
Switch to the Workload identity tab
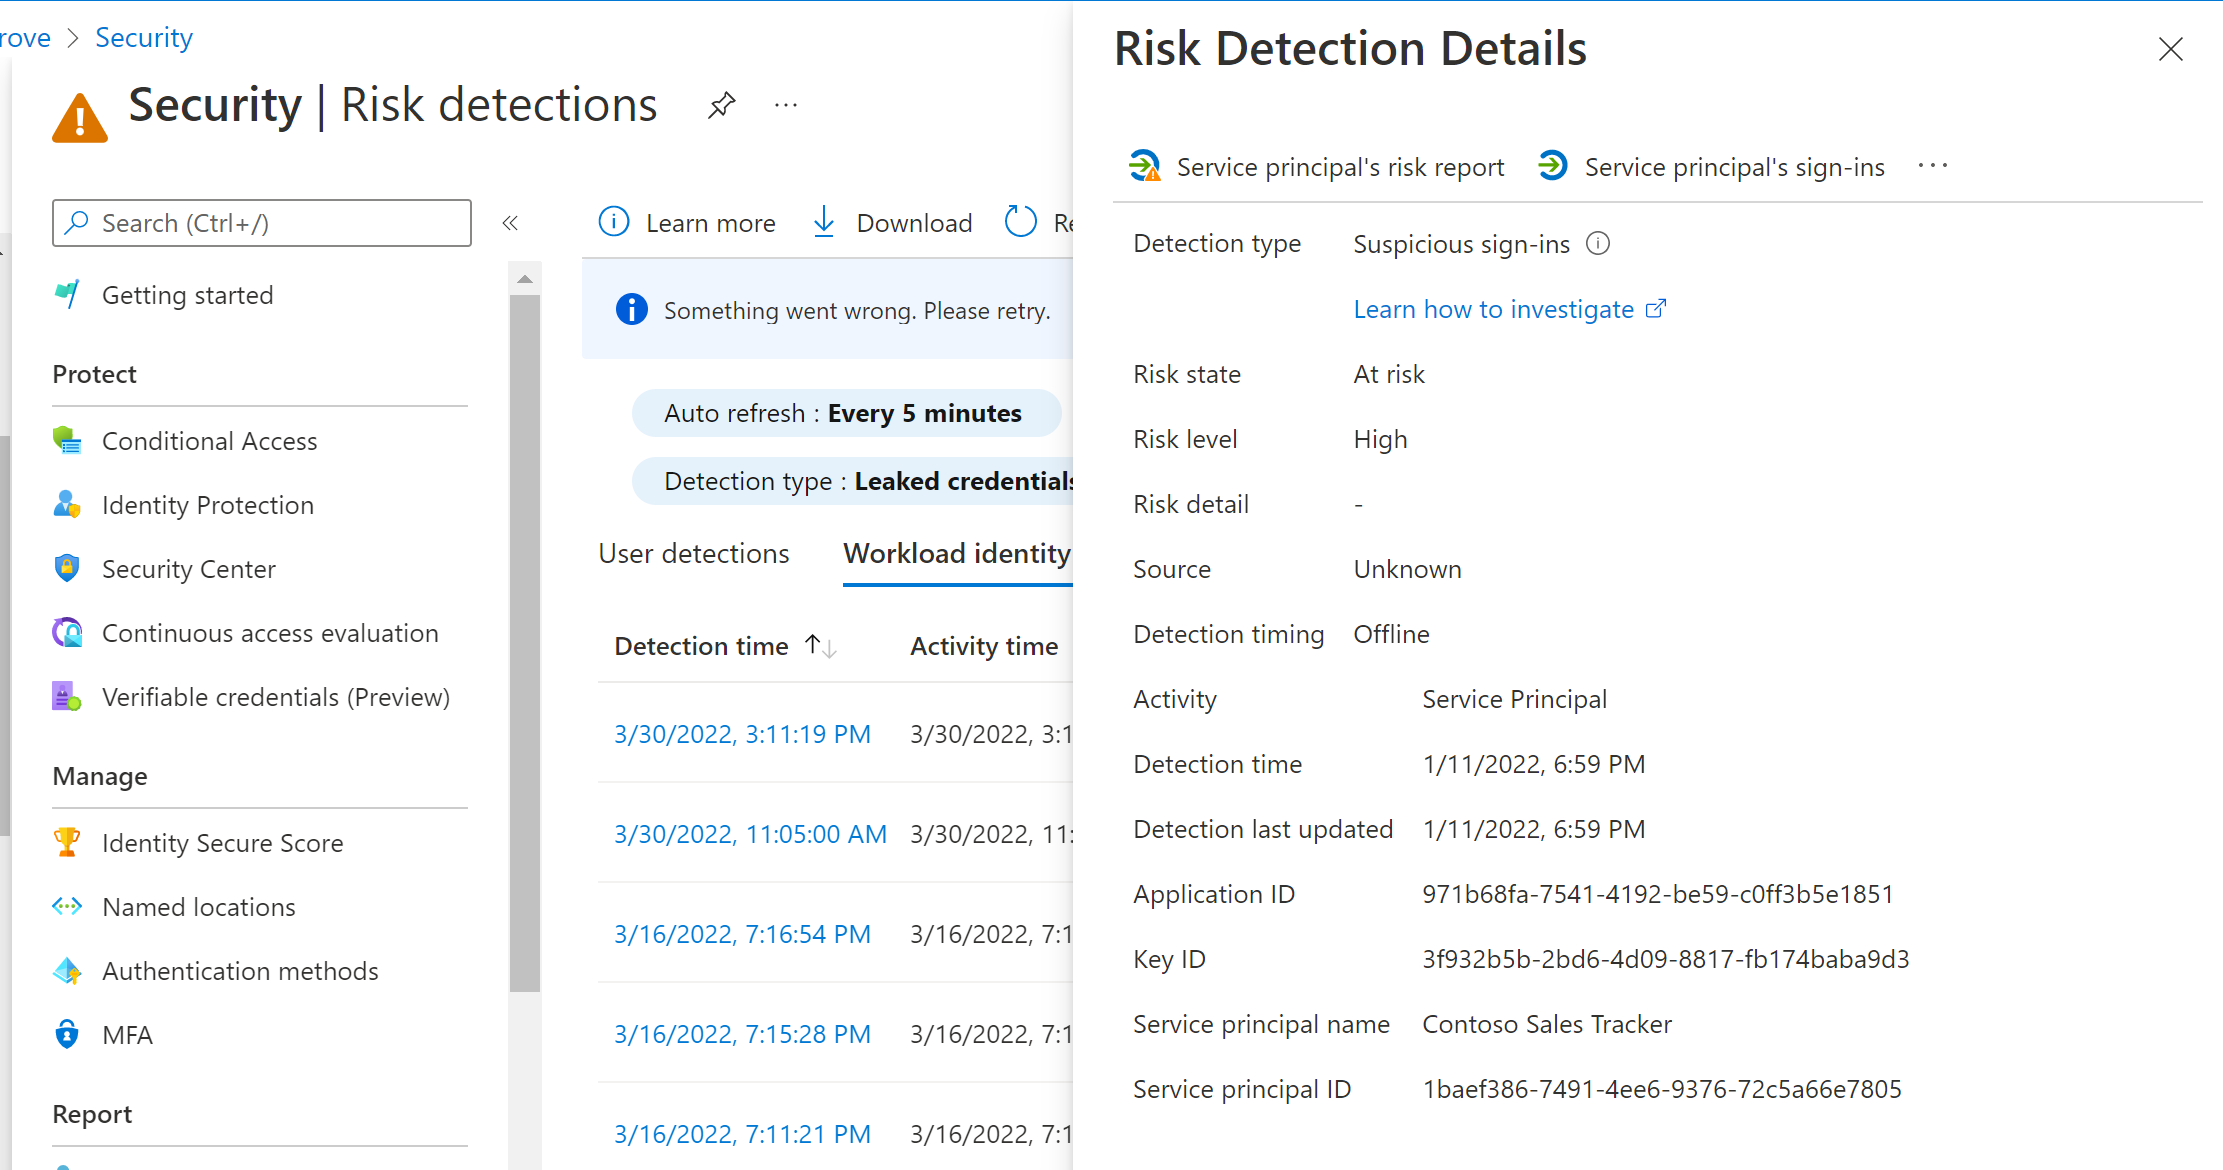pyautogui.click(x=957, y=553)
